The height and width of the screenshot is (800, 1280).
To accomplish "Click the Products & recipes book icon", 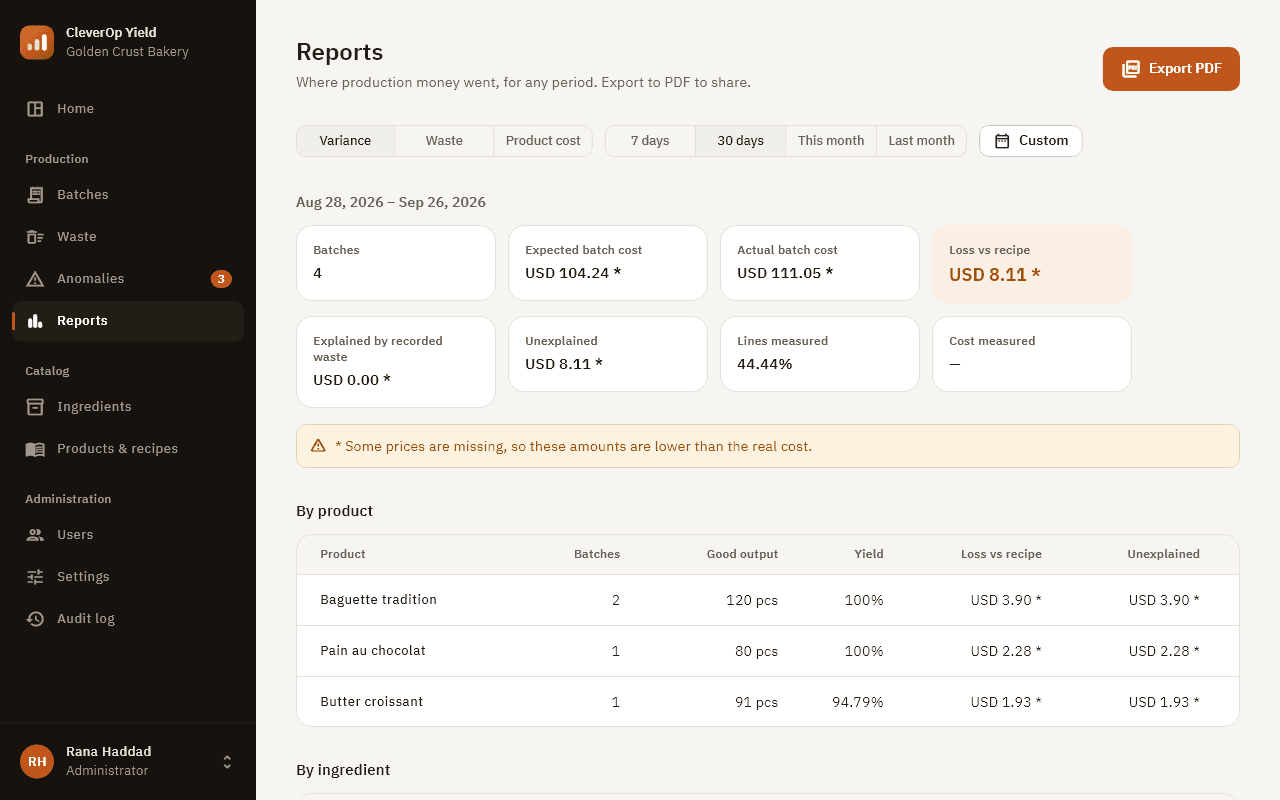I will point(35,449).
